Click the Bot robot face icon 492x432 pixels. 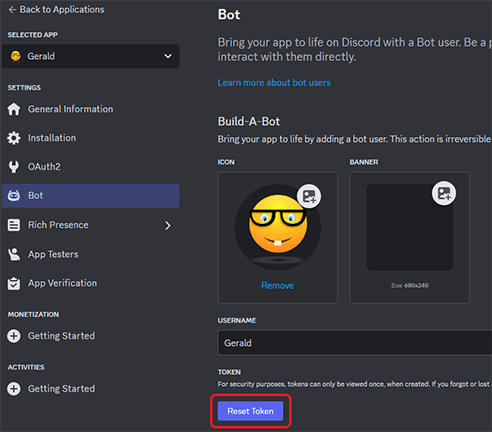pyautogui.click(x=14, y=196)
